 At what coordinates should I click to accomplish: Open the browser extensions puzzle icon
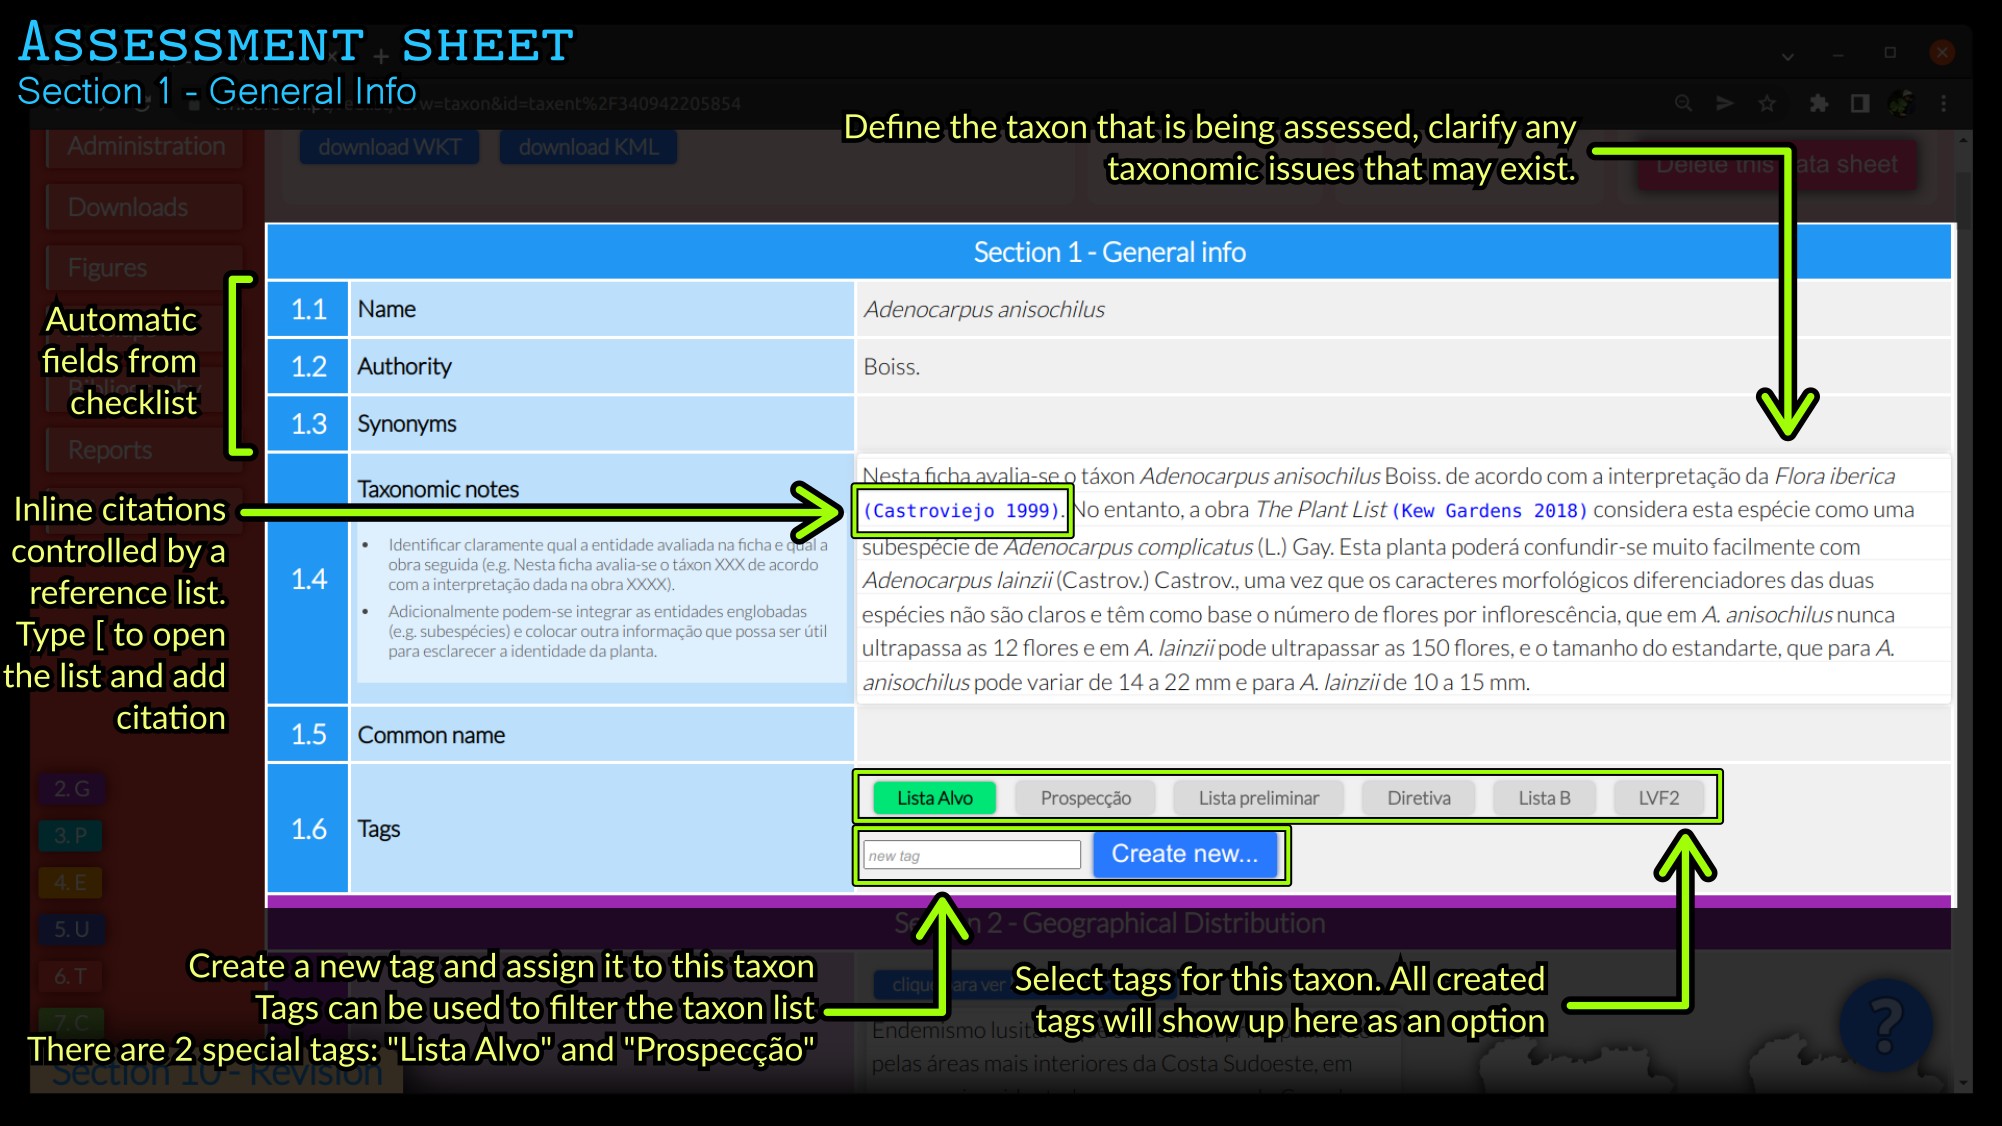click(1819, 103)
